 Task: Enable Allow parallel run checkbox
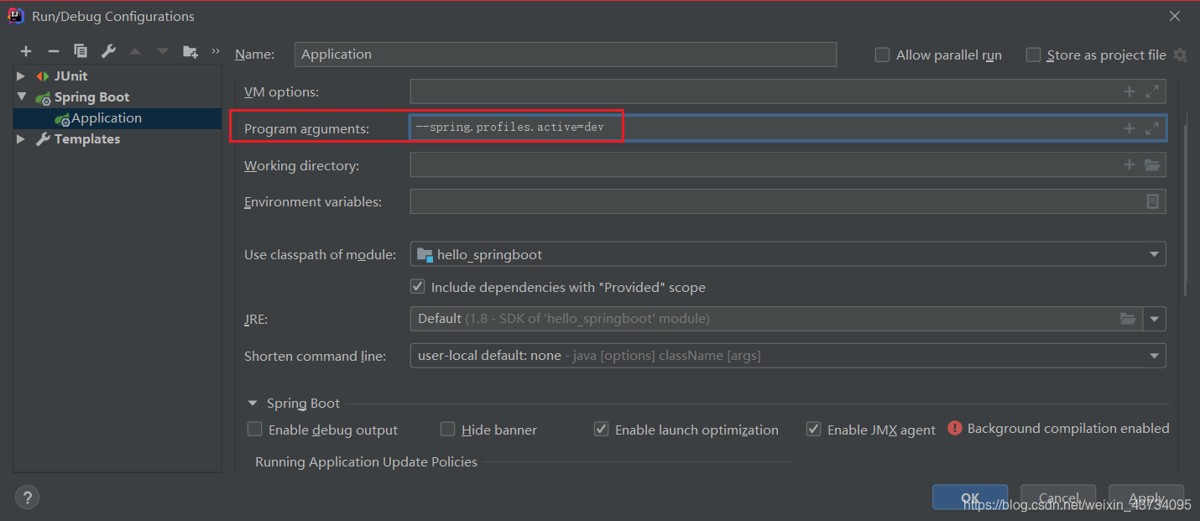pos(882,55)
